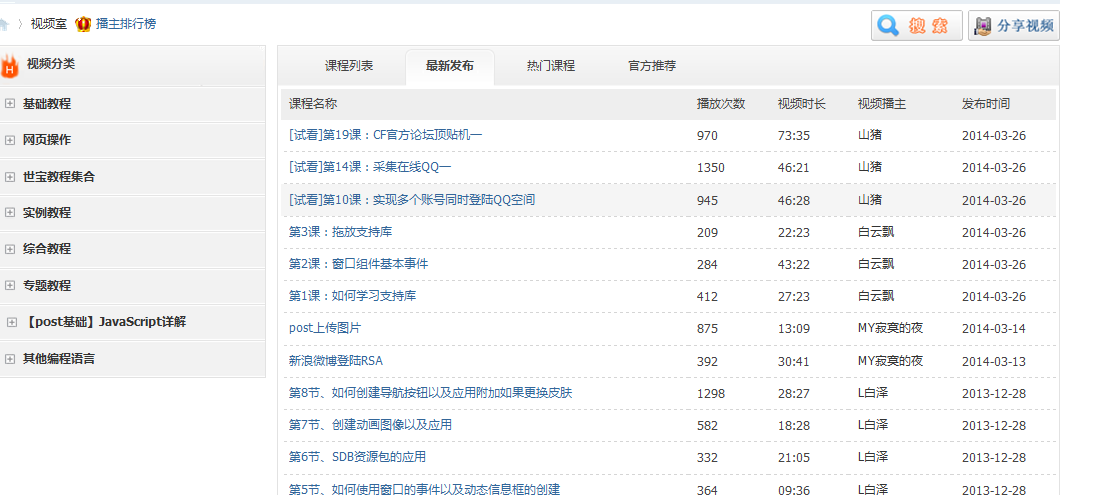The width and height of the screenshot is (1098, 495).
Task: Open 第6节、SDB资源包的应用 course
Action: coord(357,457)
